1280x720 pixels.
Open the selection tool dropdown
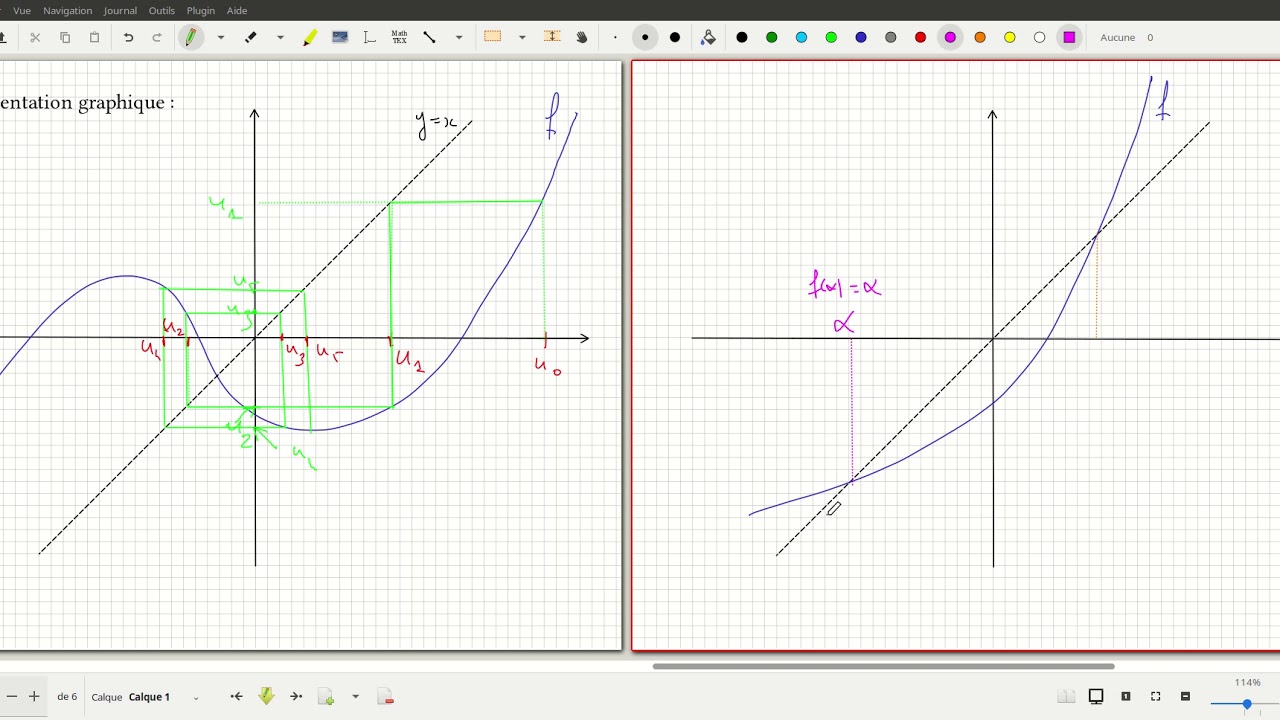click(522, 37)
